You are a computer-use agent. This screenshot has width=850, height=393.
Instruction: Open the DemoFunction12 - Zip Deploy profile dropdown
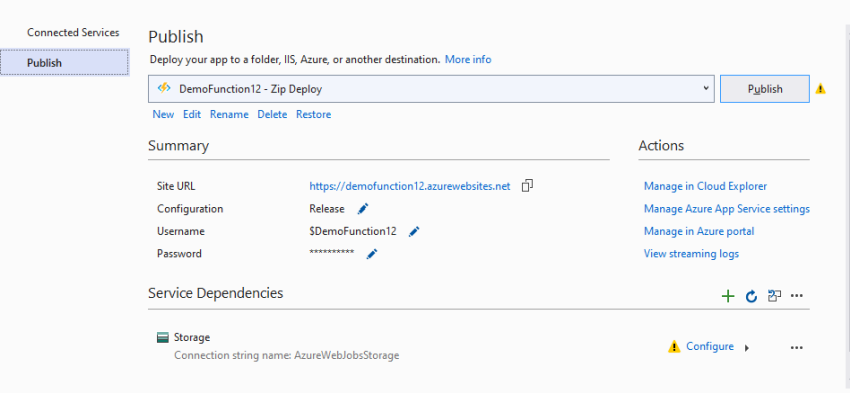point(430,89)
